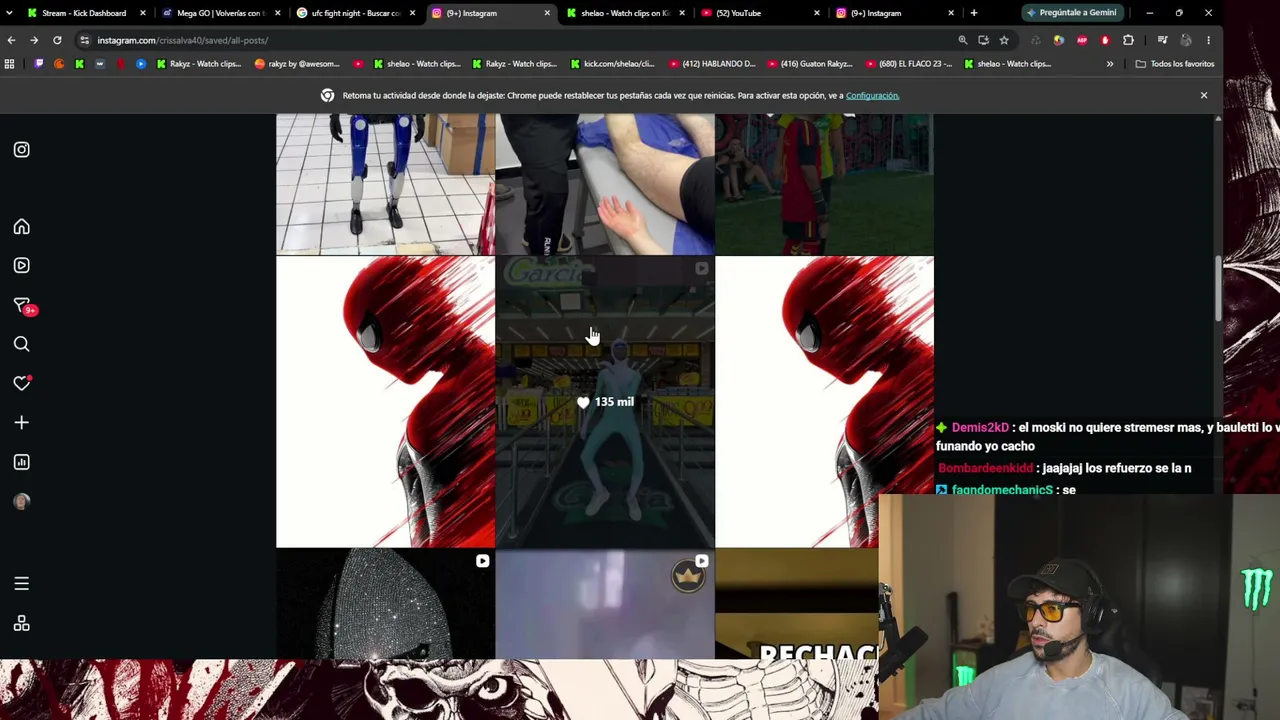Click chat username Bombardeenkidd

point(985,468)
